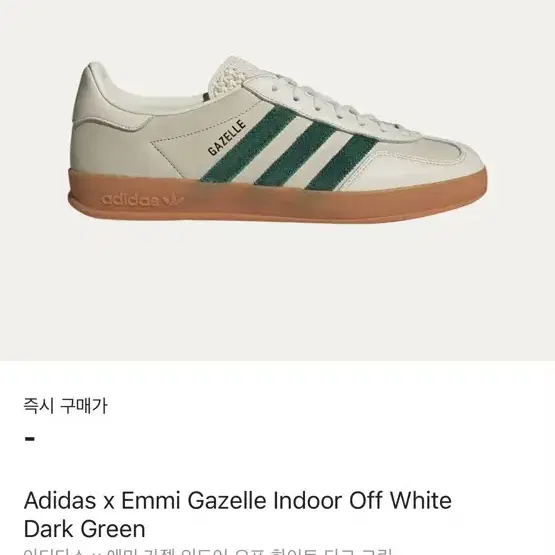Tap the orange gum sole midsection
Viewport: 555px width, 555px height.
(278, 202)
